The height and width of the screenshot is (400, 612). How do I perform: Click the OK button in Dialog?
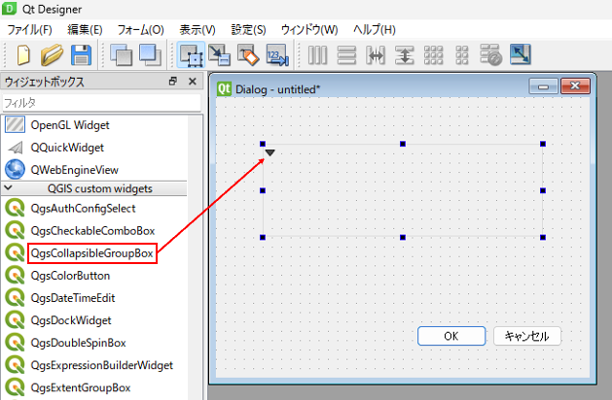452,336
